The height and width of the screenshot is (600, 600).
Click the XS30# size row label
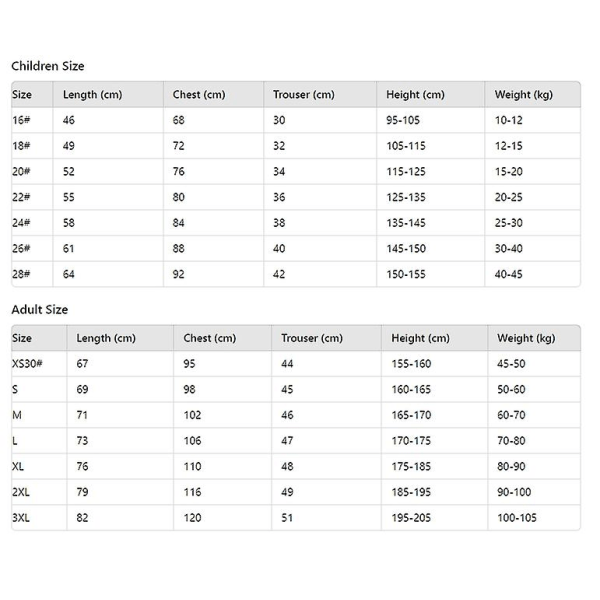[28, 364]
